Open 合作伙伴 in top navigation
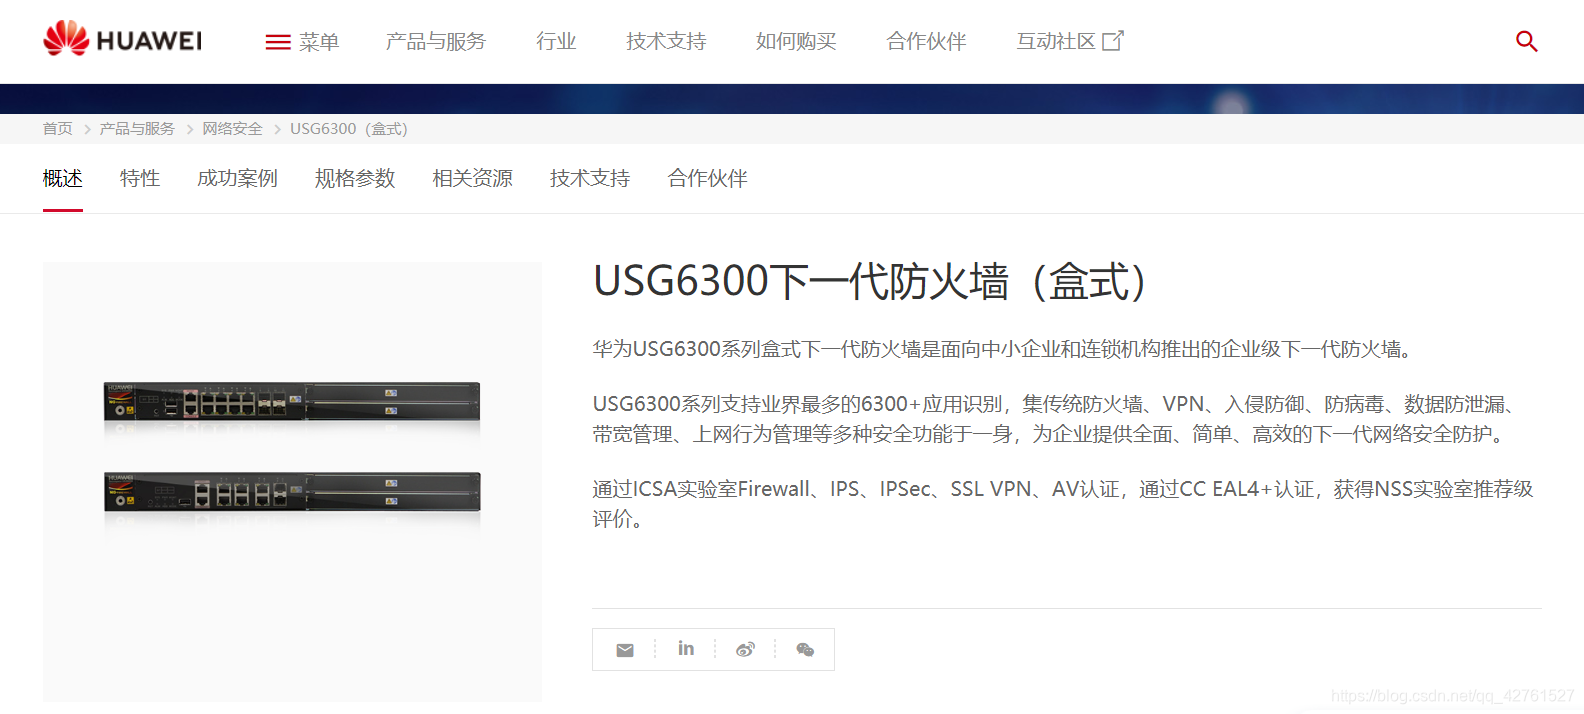 pos(926,41)
